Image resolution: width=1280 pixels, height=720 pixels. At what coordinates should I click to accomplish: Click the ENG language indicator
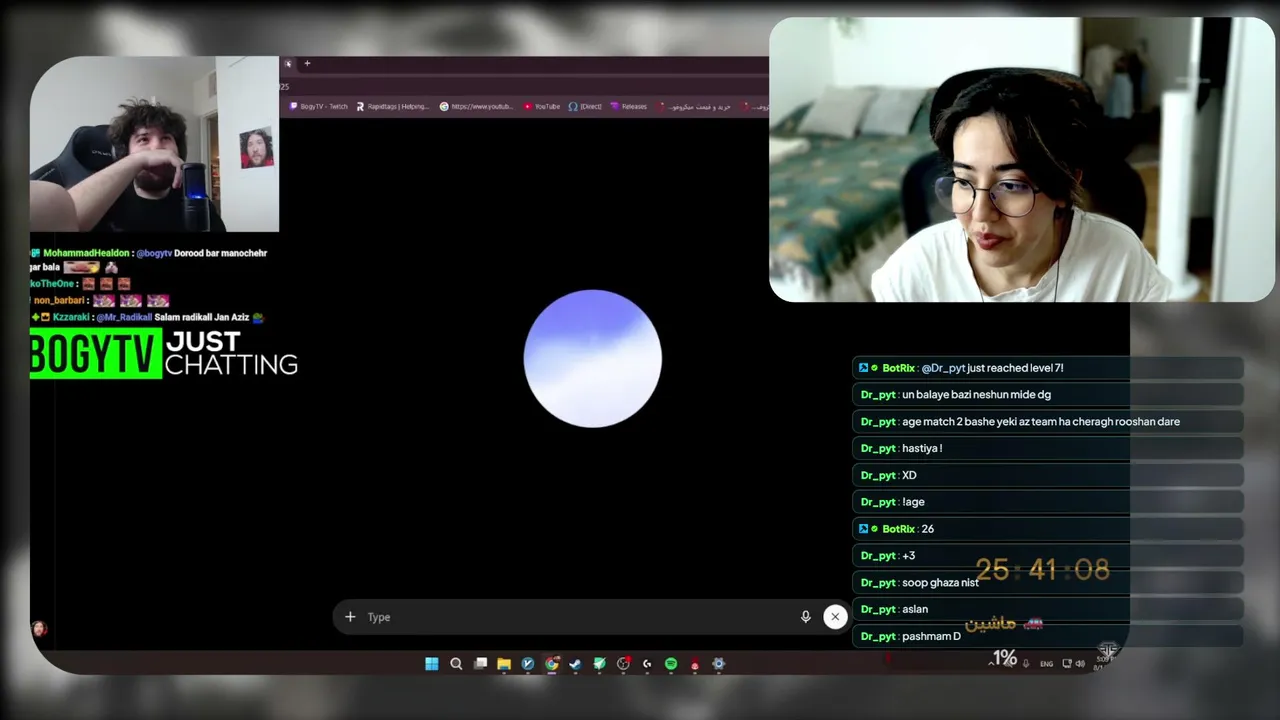pos(1046,664)
